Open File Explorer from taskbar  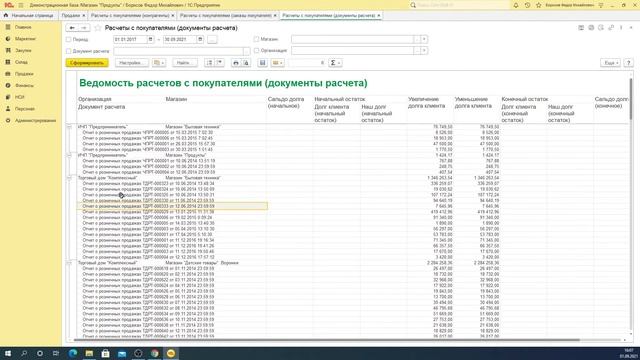(89, 353)
